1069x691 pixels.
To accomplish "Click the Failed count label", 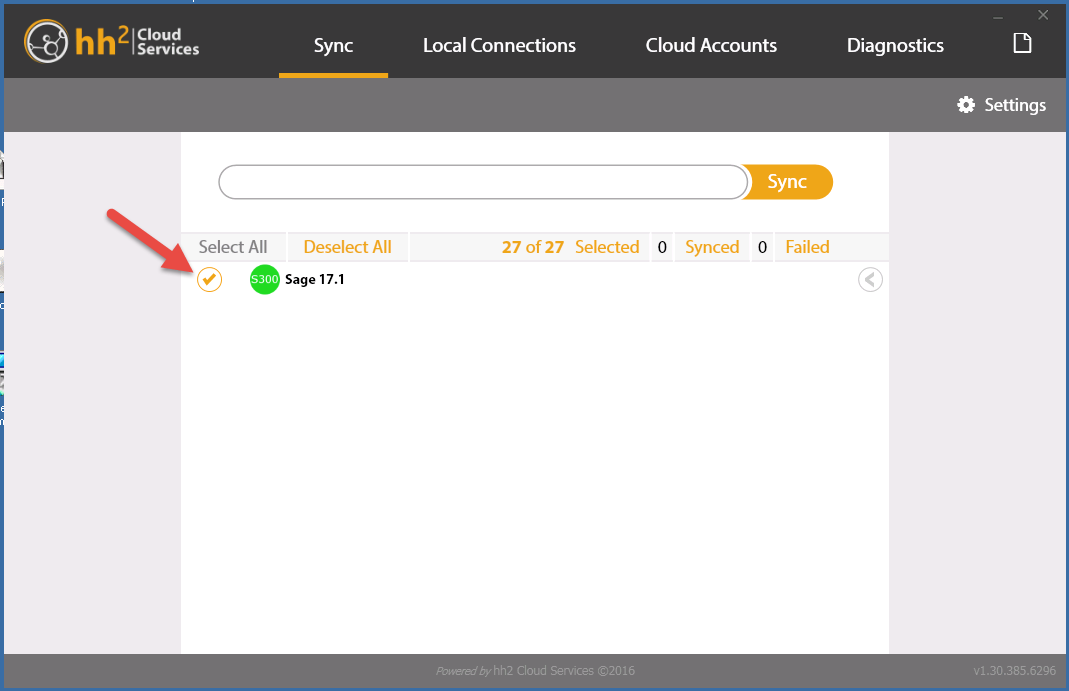I will pos(807,247).
